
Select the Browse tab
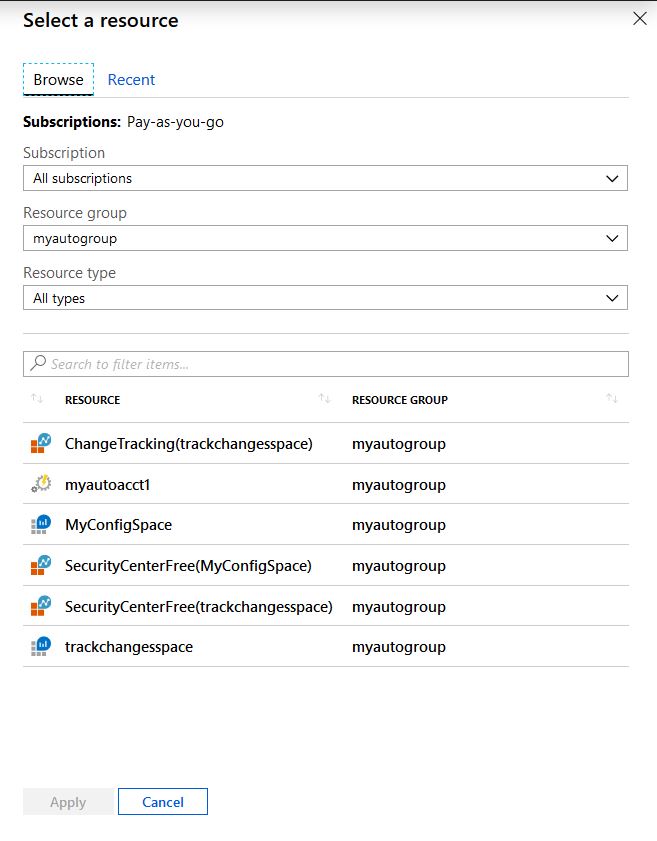pos(57,79)
